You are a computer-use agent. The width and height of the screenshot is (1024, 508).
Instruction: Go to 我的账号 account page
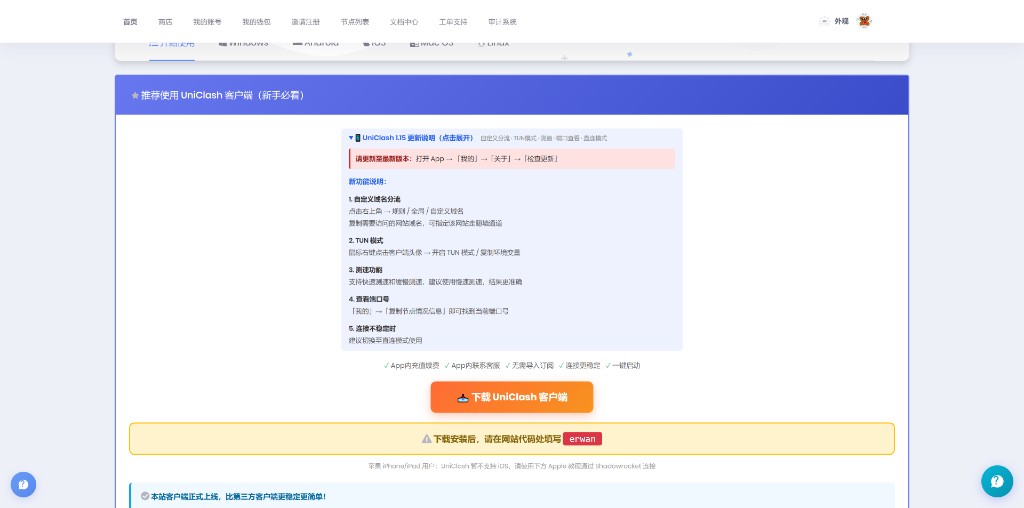coord(207,22)
